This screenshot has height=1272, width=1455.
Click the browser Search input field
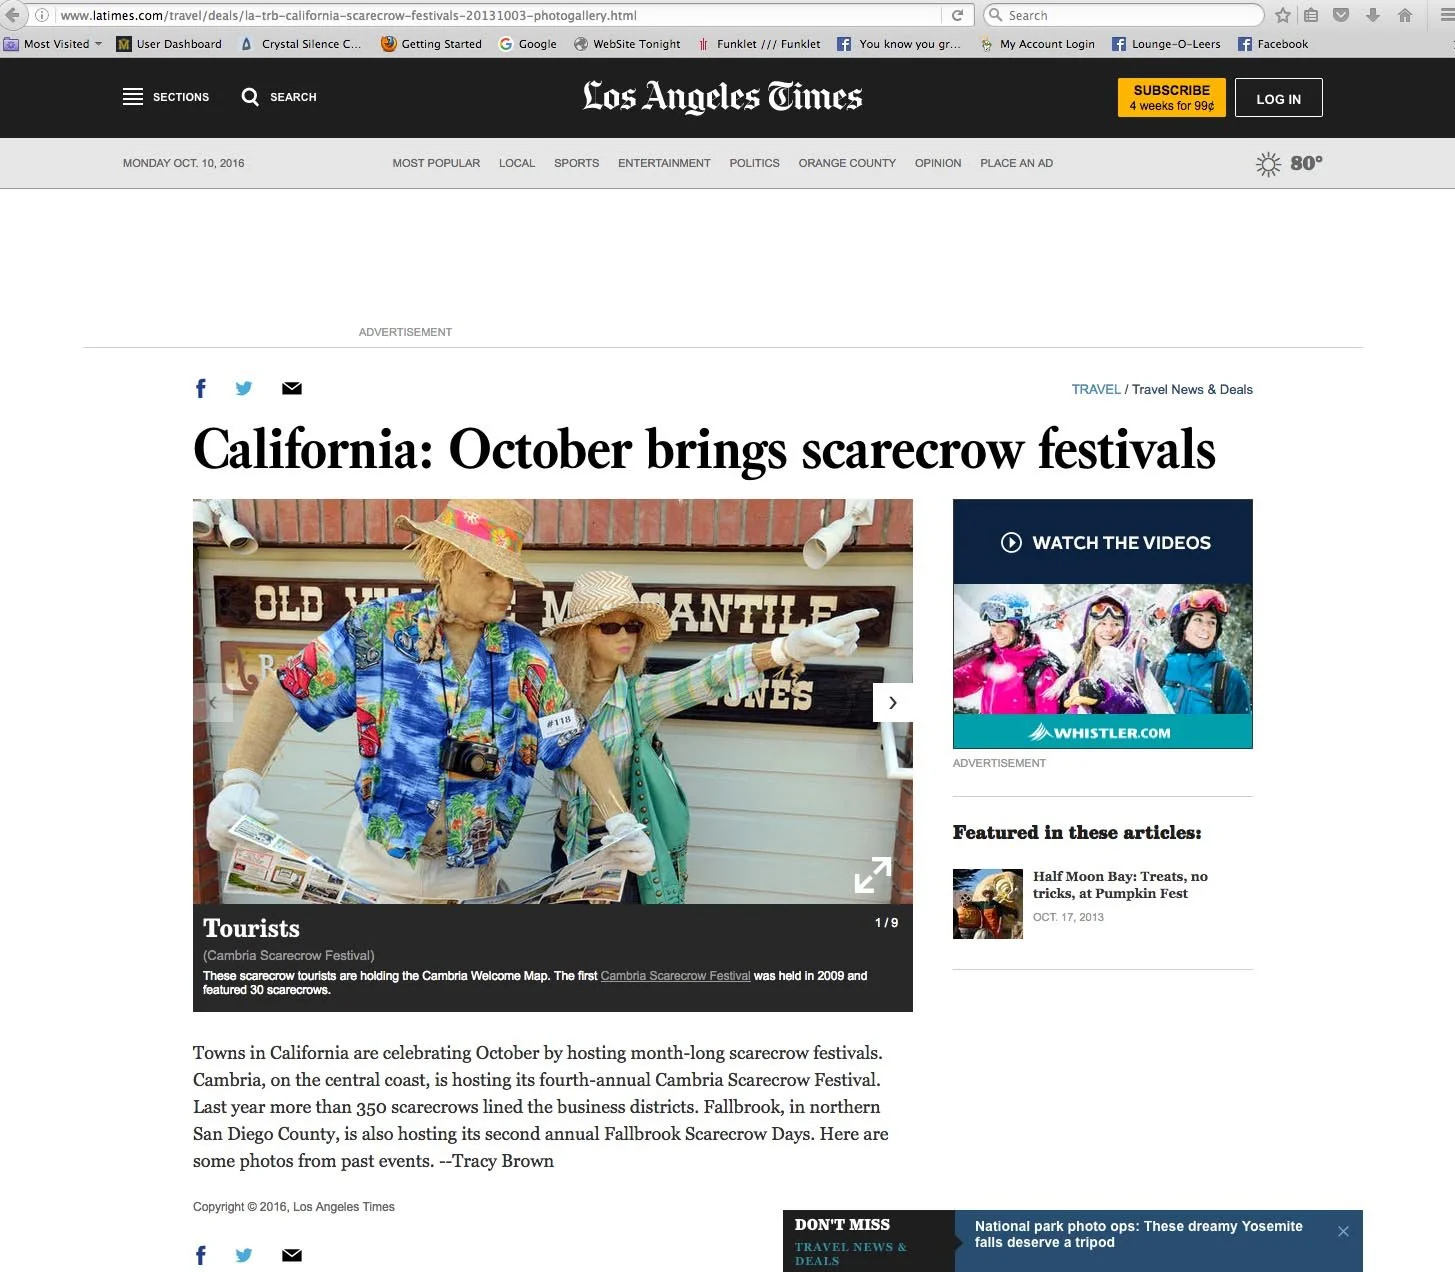click(1124, 15)
